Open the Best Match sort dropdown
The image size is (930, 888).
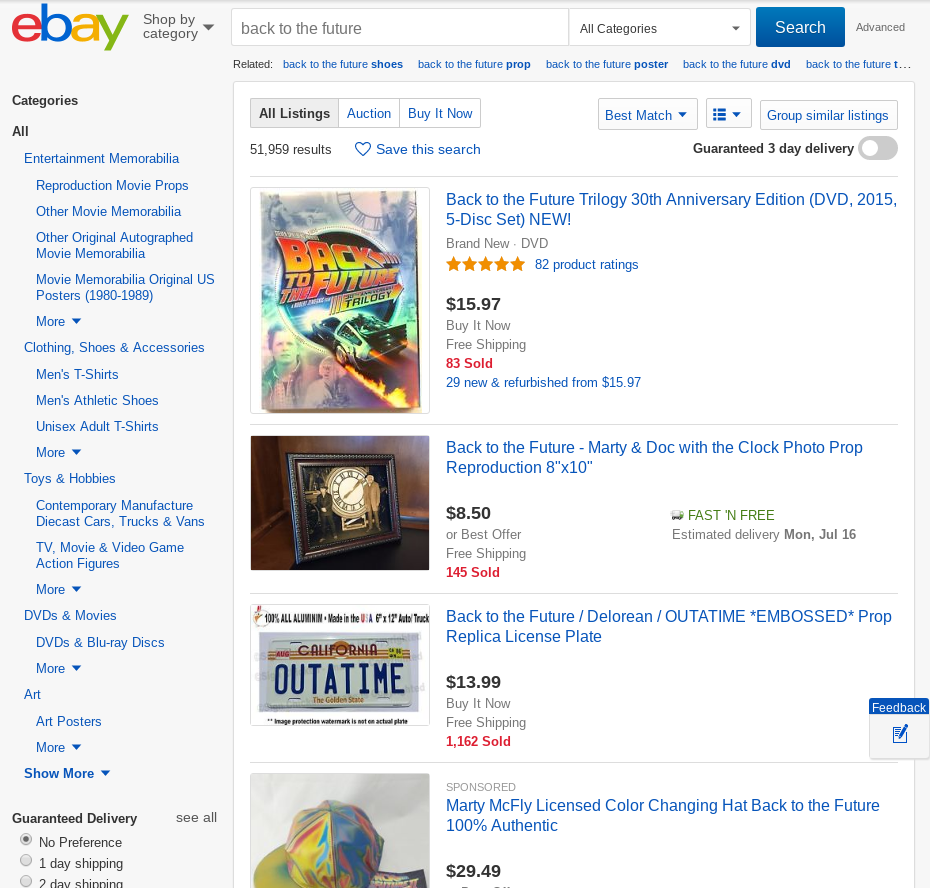pyautogui.click(x=647, y=114)
